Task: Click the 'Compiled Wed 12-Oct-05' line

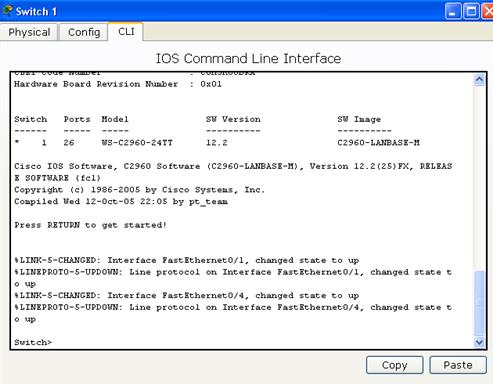Action: click(121, 201)
